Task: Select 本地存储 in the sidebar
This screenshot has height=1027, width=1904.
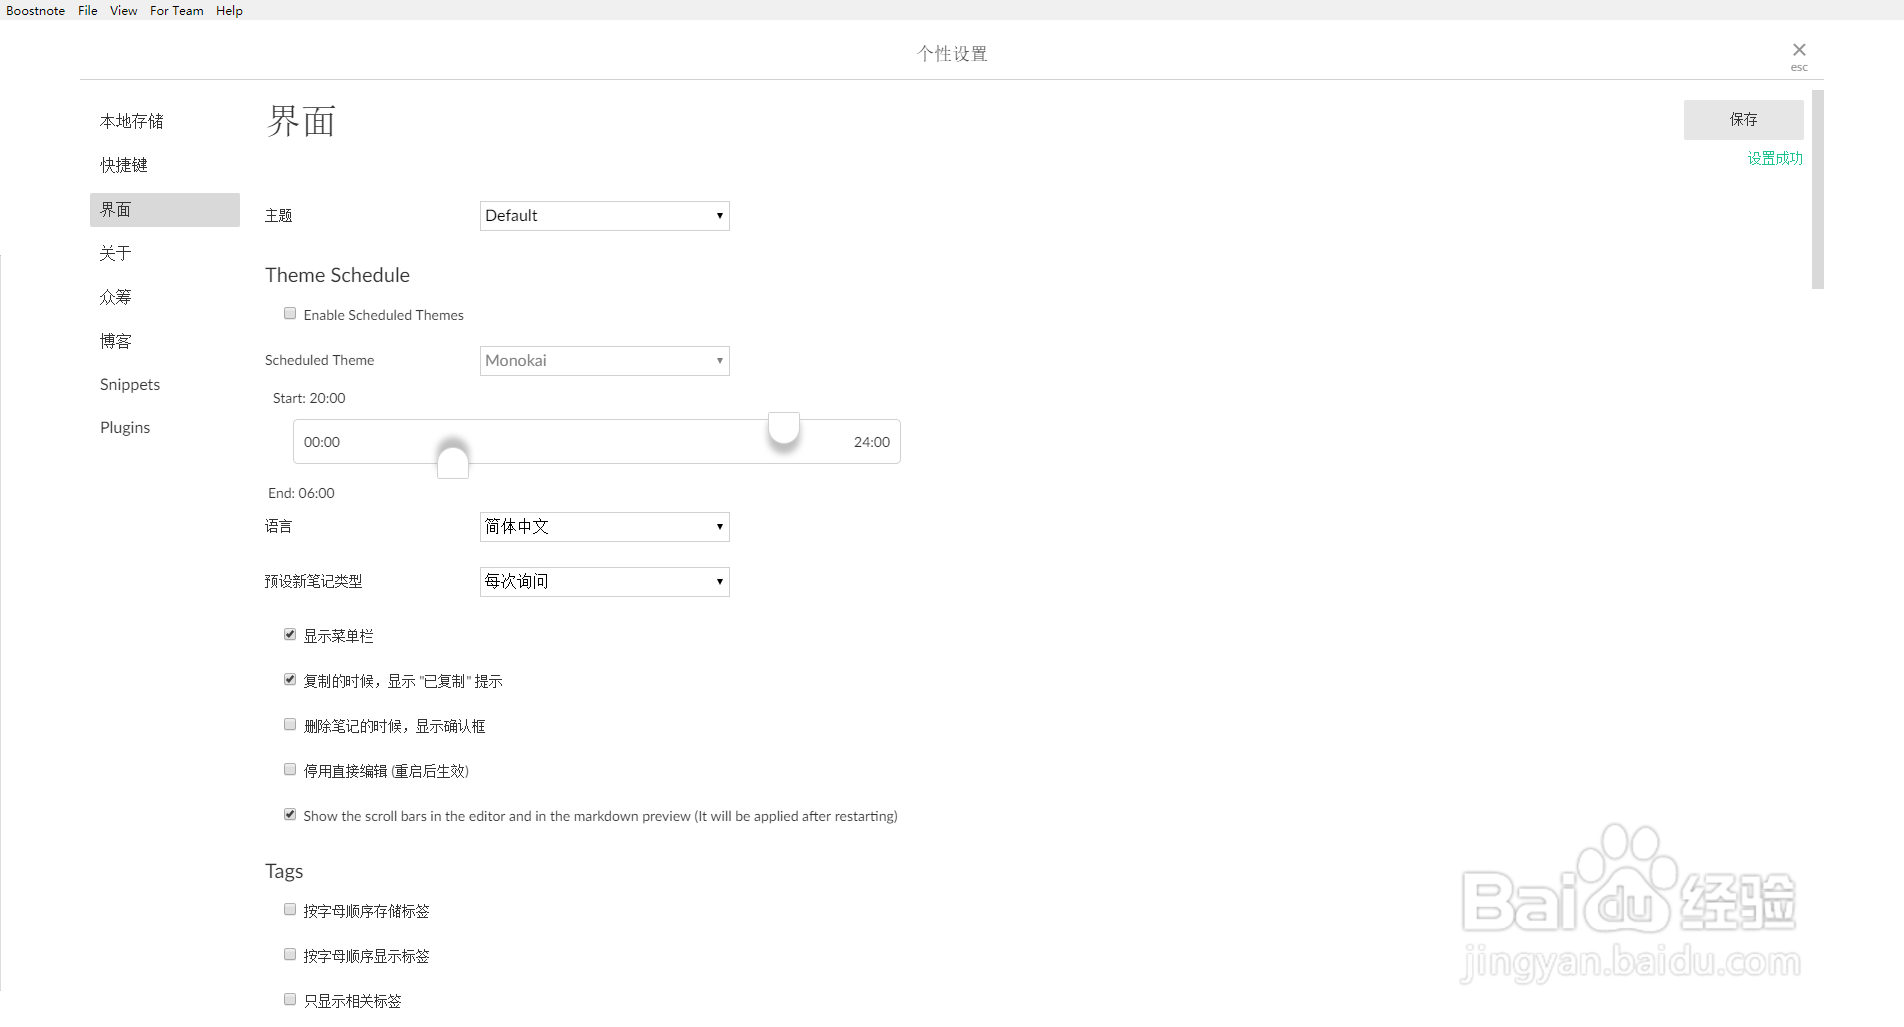Action: (x=131, y=120)
